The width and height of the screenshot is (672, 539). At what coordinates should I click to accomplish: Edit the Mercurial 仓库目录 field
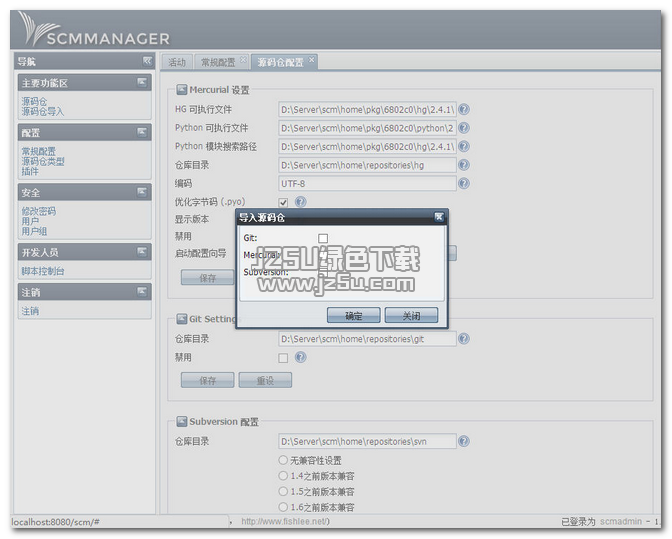point(367,165)
